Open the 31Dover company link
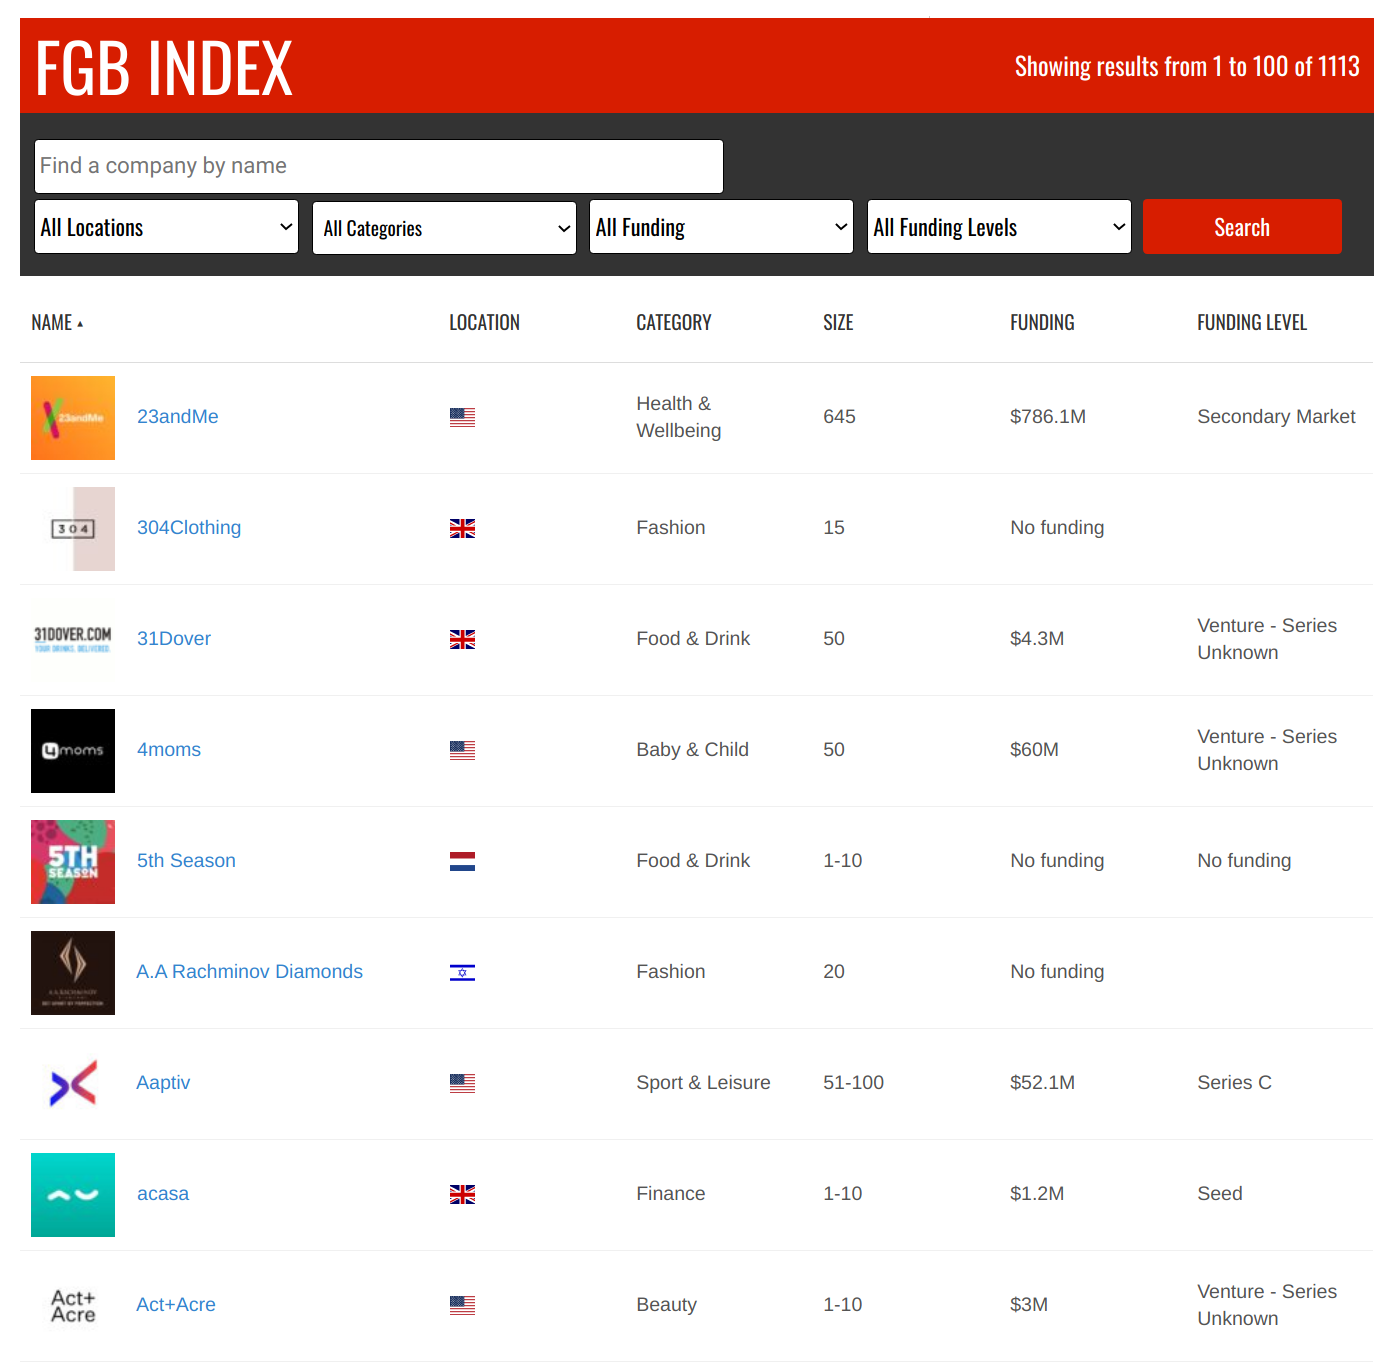The image size is (1383, 1371). coord(174,639)
